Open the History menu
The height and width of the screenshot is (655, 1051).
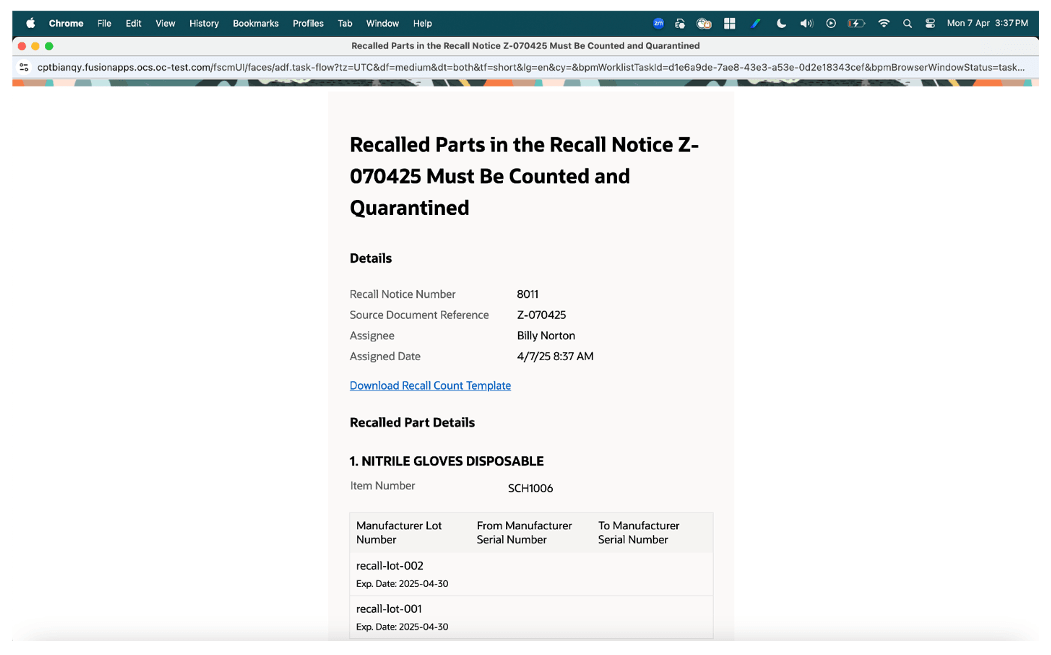pyautogui.click(x=204, y=23)
